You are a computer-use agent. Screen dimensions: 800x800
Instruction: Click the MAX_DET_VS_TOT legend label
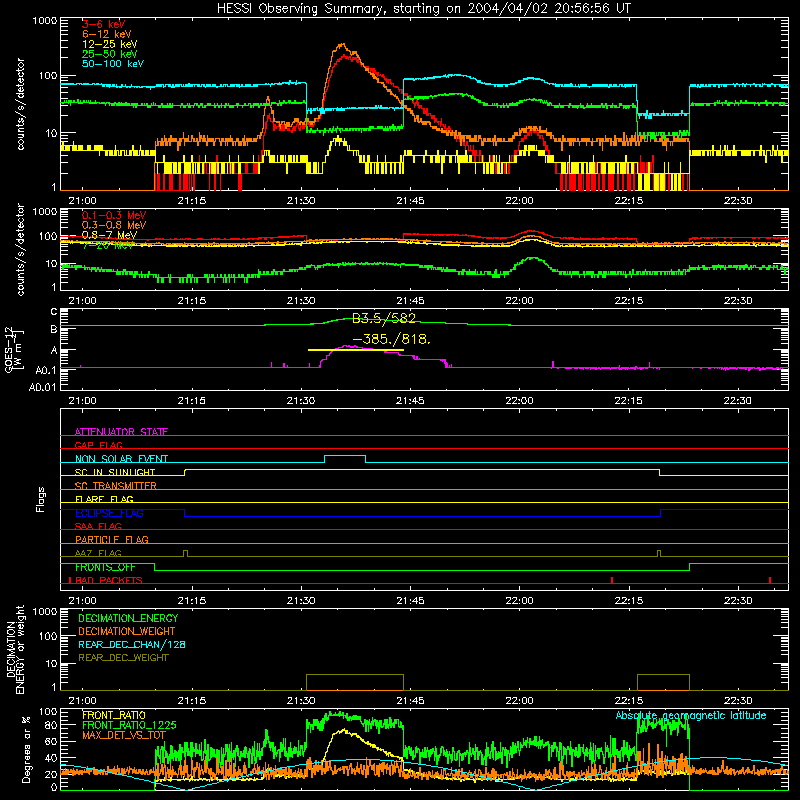[124, 735]
